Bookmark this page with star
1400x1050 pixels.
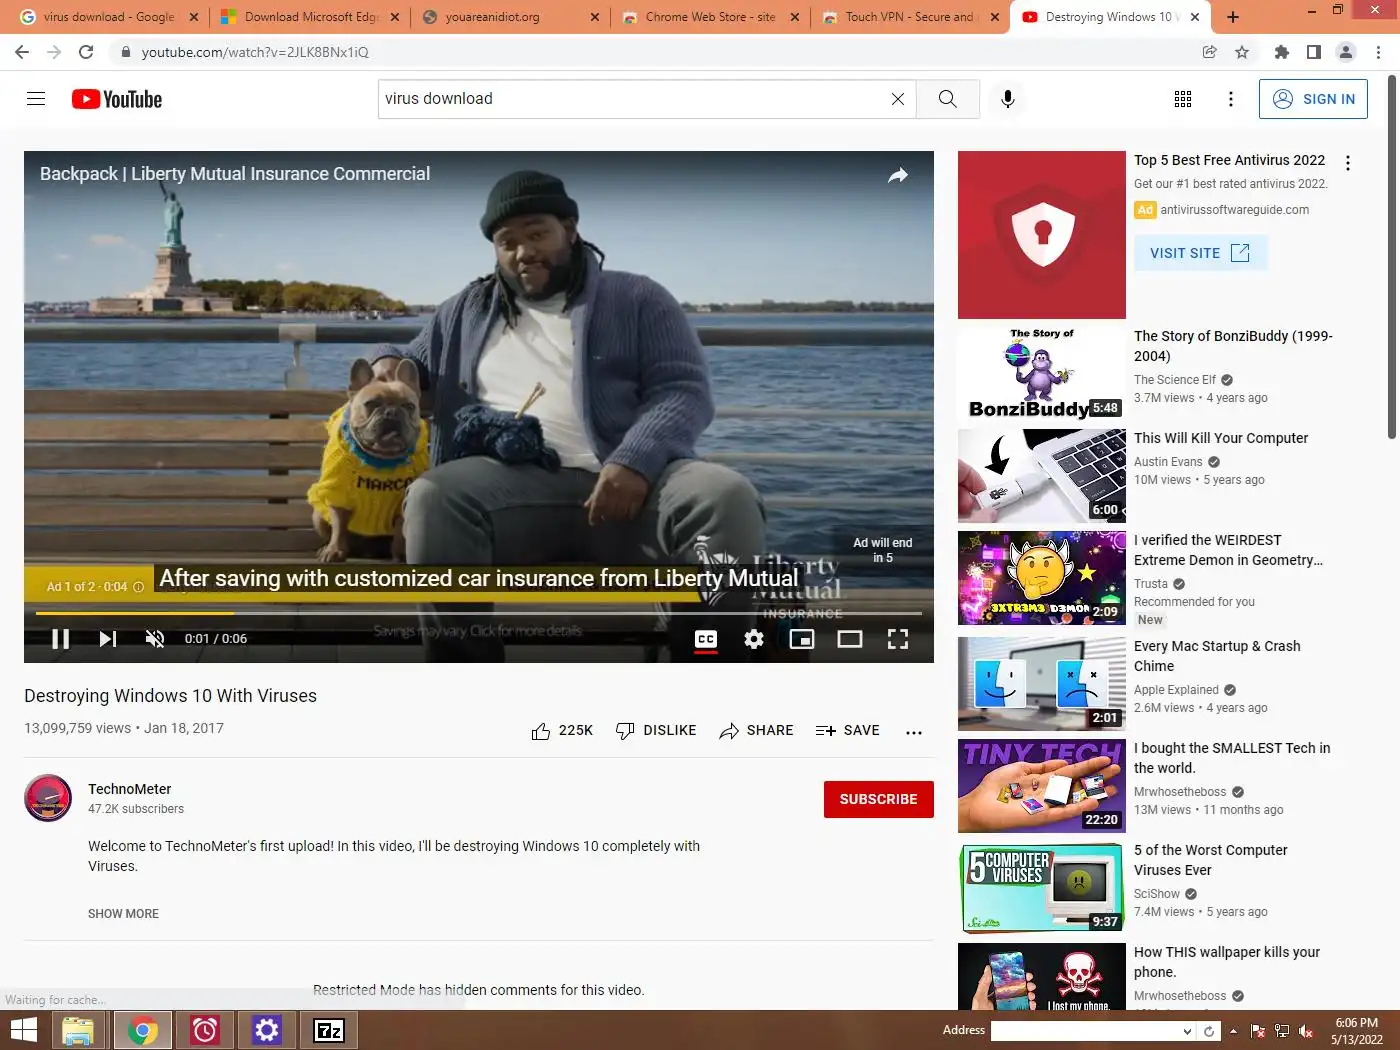tap(1242, 52)
